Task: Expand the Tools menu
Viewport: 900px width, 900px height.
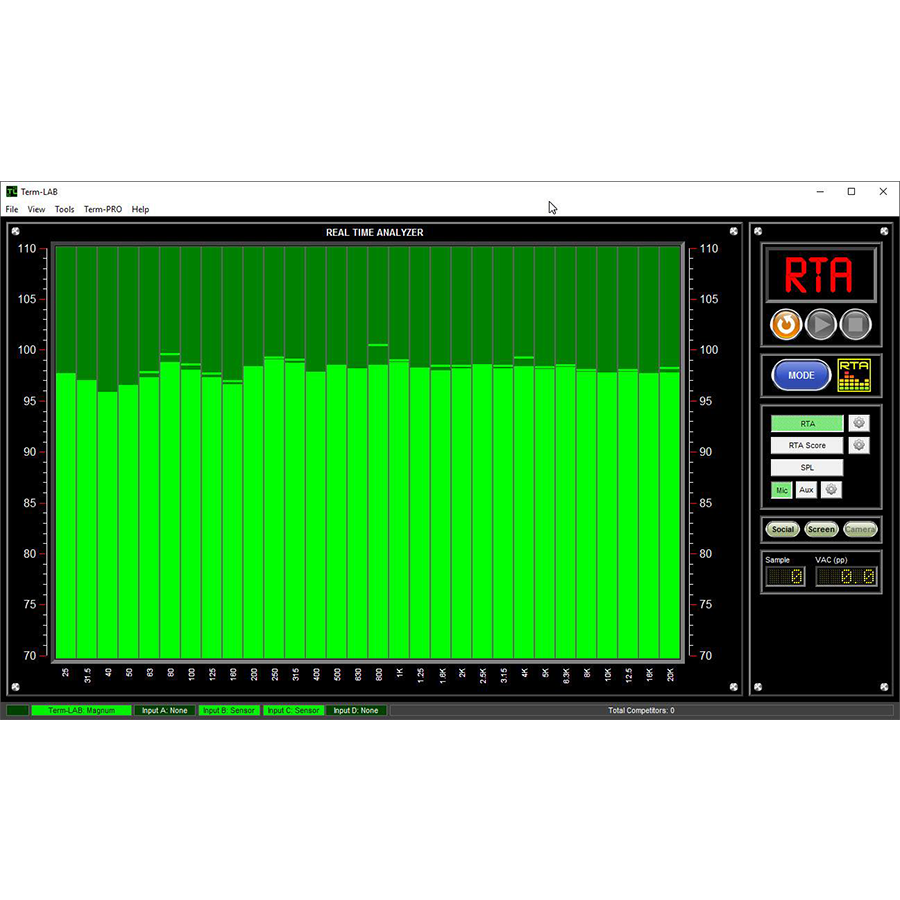Action: coord(65,210)
